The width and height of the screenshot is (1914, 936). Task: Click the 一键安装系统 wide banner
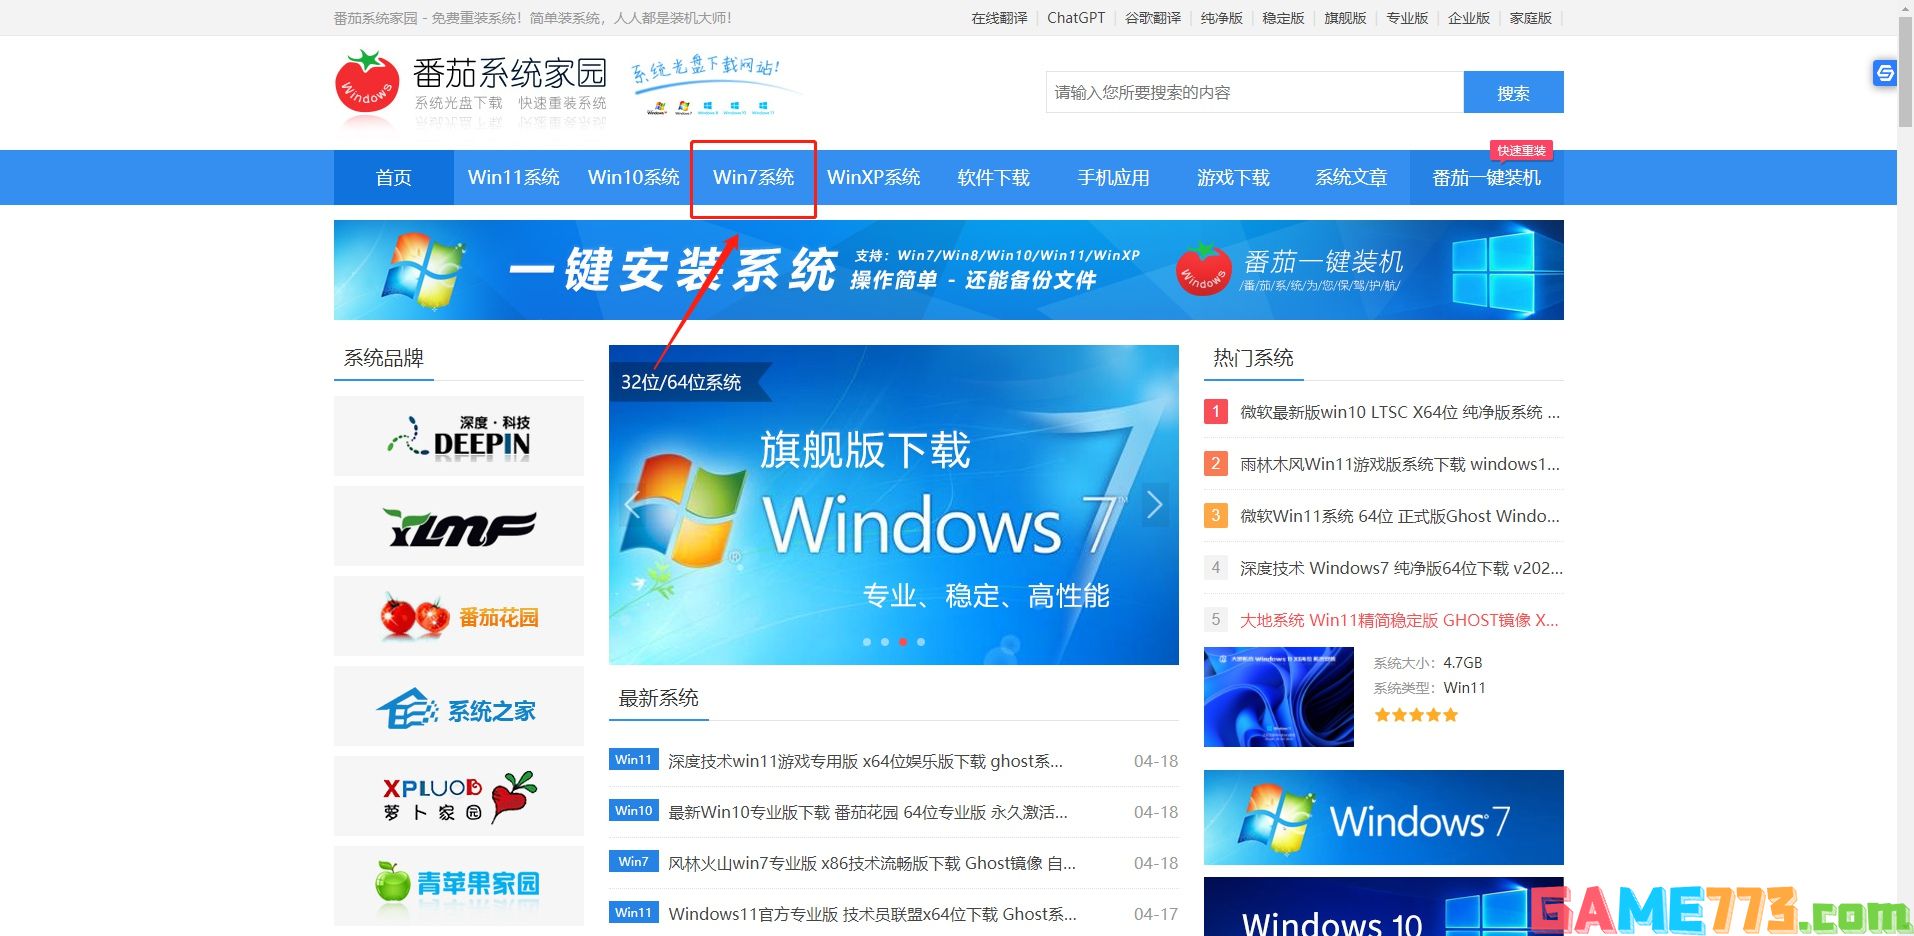coord(949,270)
